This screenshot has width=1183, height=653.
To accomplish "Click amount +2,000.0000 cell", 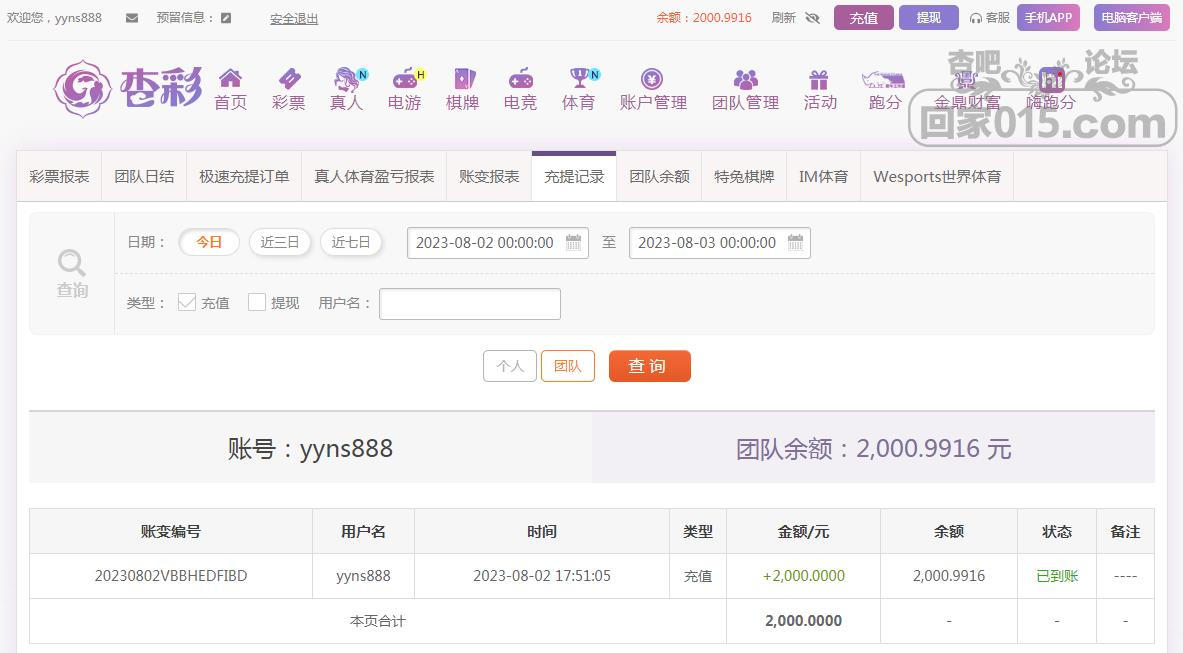I will 804,576.
